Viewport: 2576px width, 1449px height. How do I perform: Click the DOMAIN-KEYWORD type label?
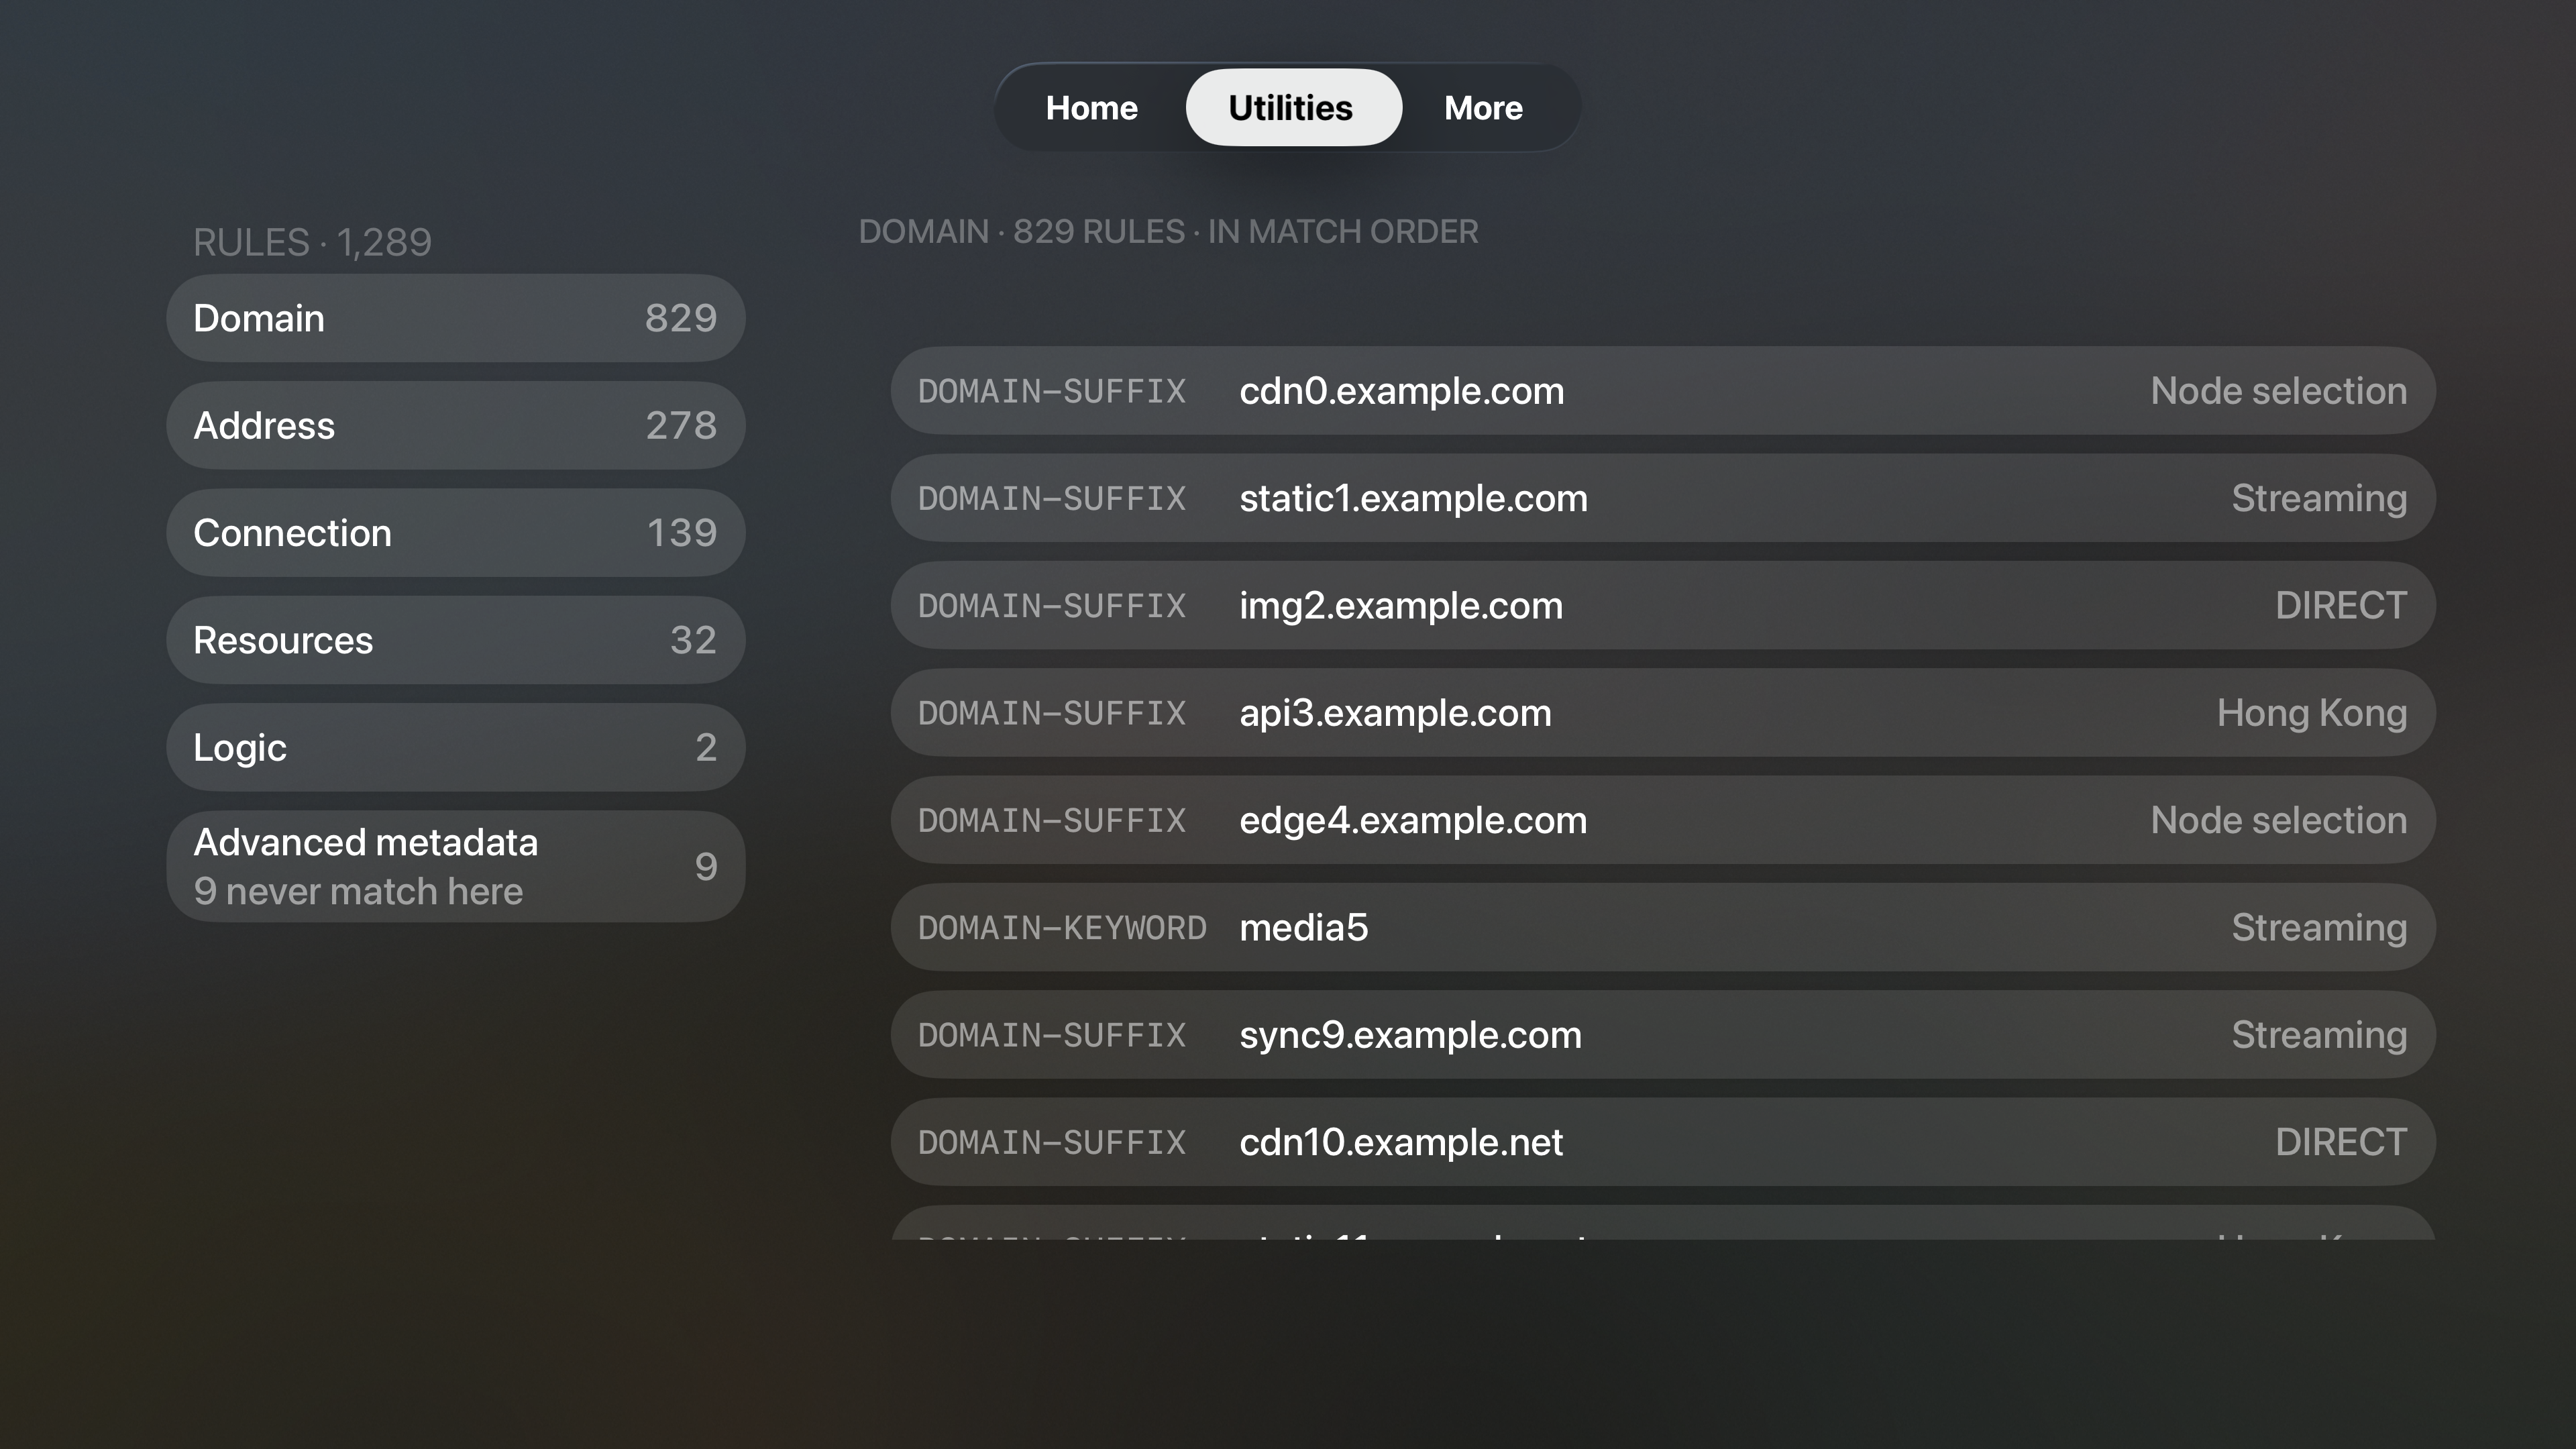[x=1062, y=928]
